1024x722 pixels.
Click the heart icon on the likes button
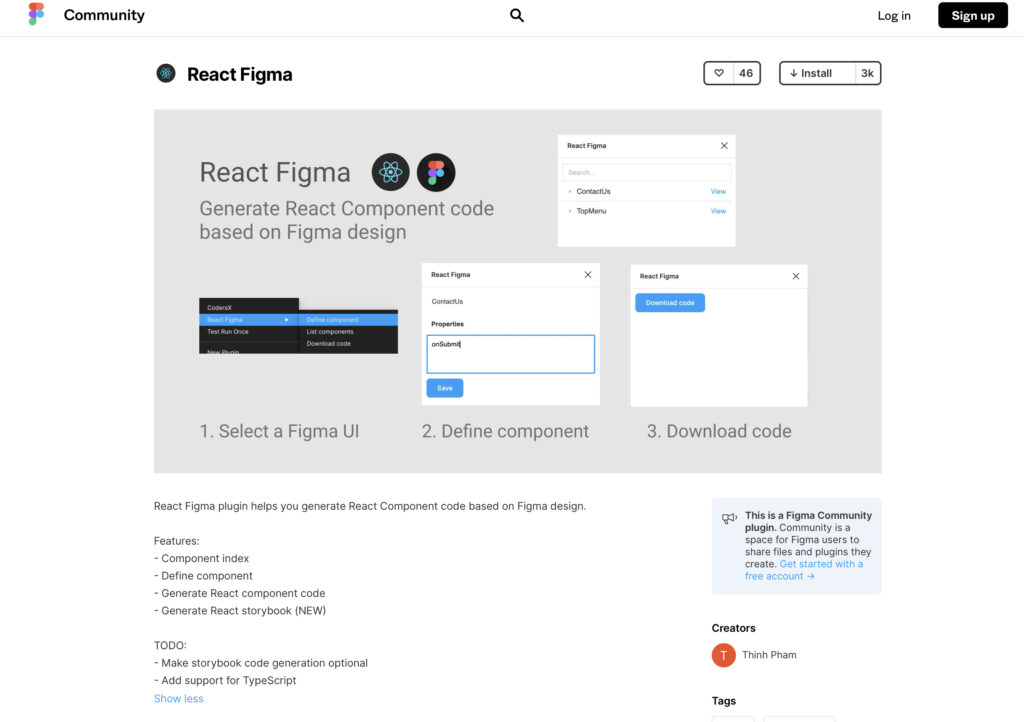[x=718, y=72]
